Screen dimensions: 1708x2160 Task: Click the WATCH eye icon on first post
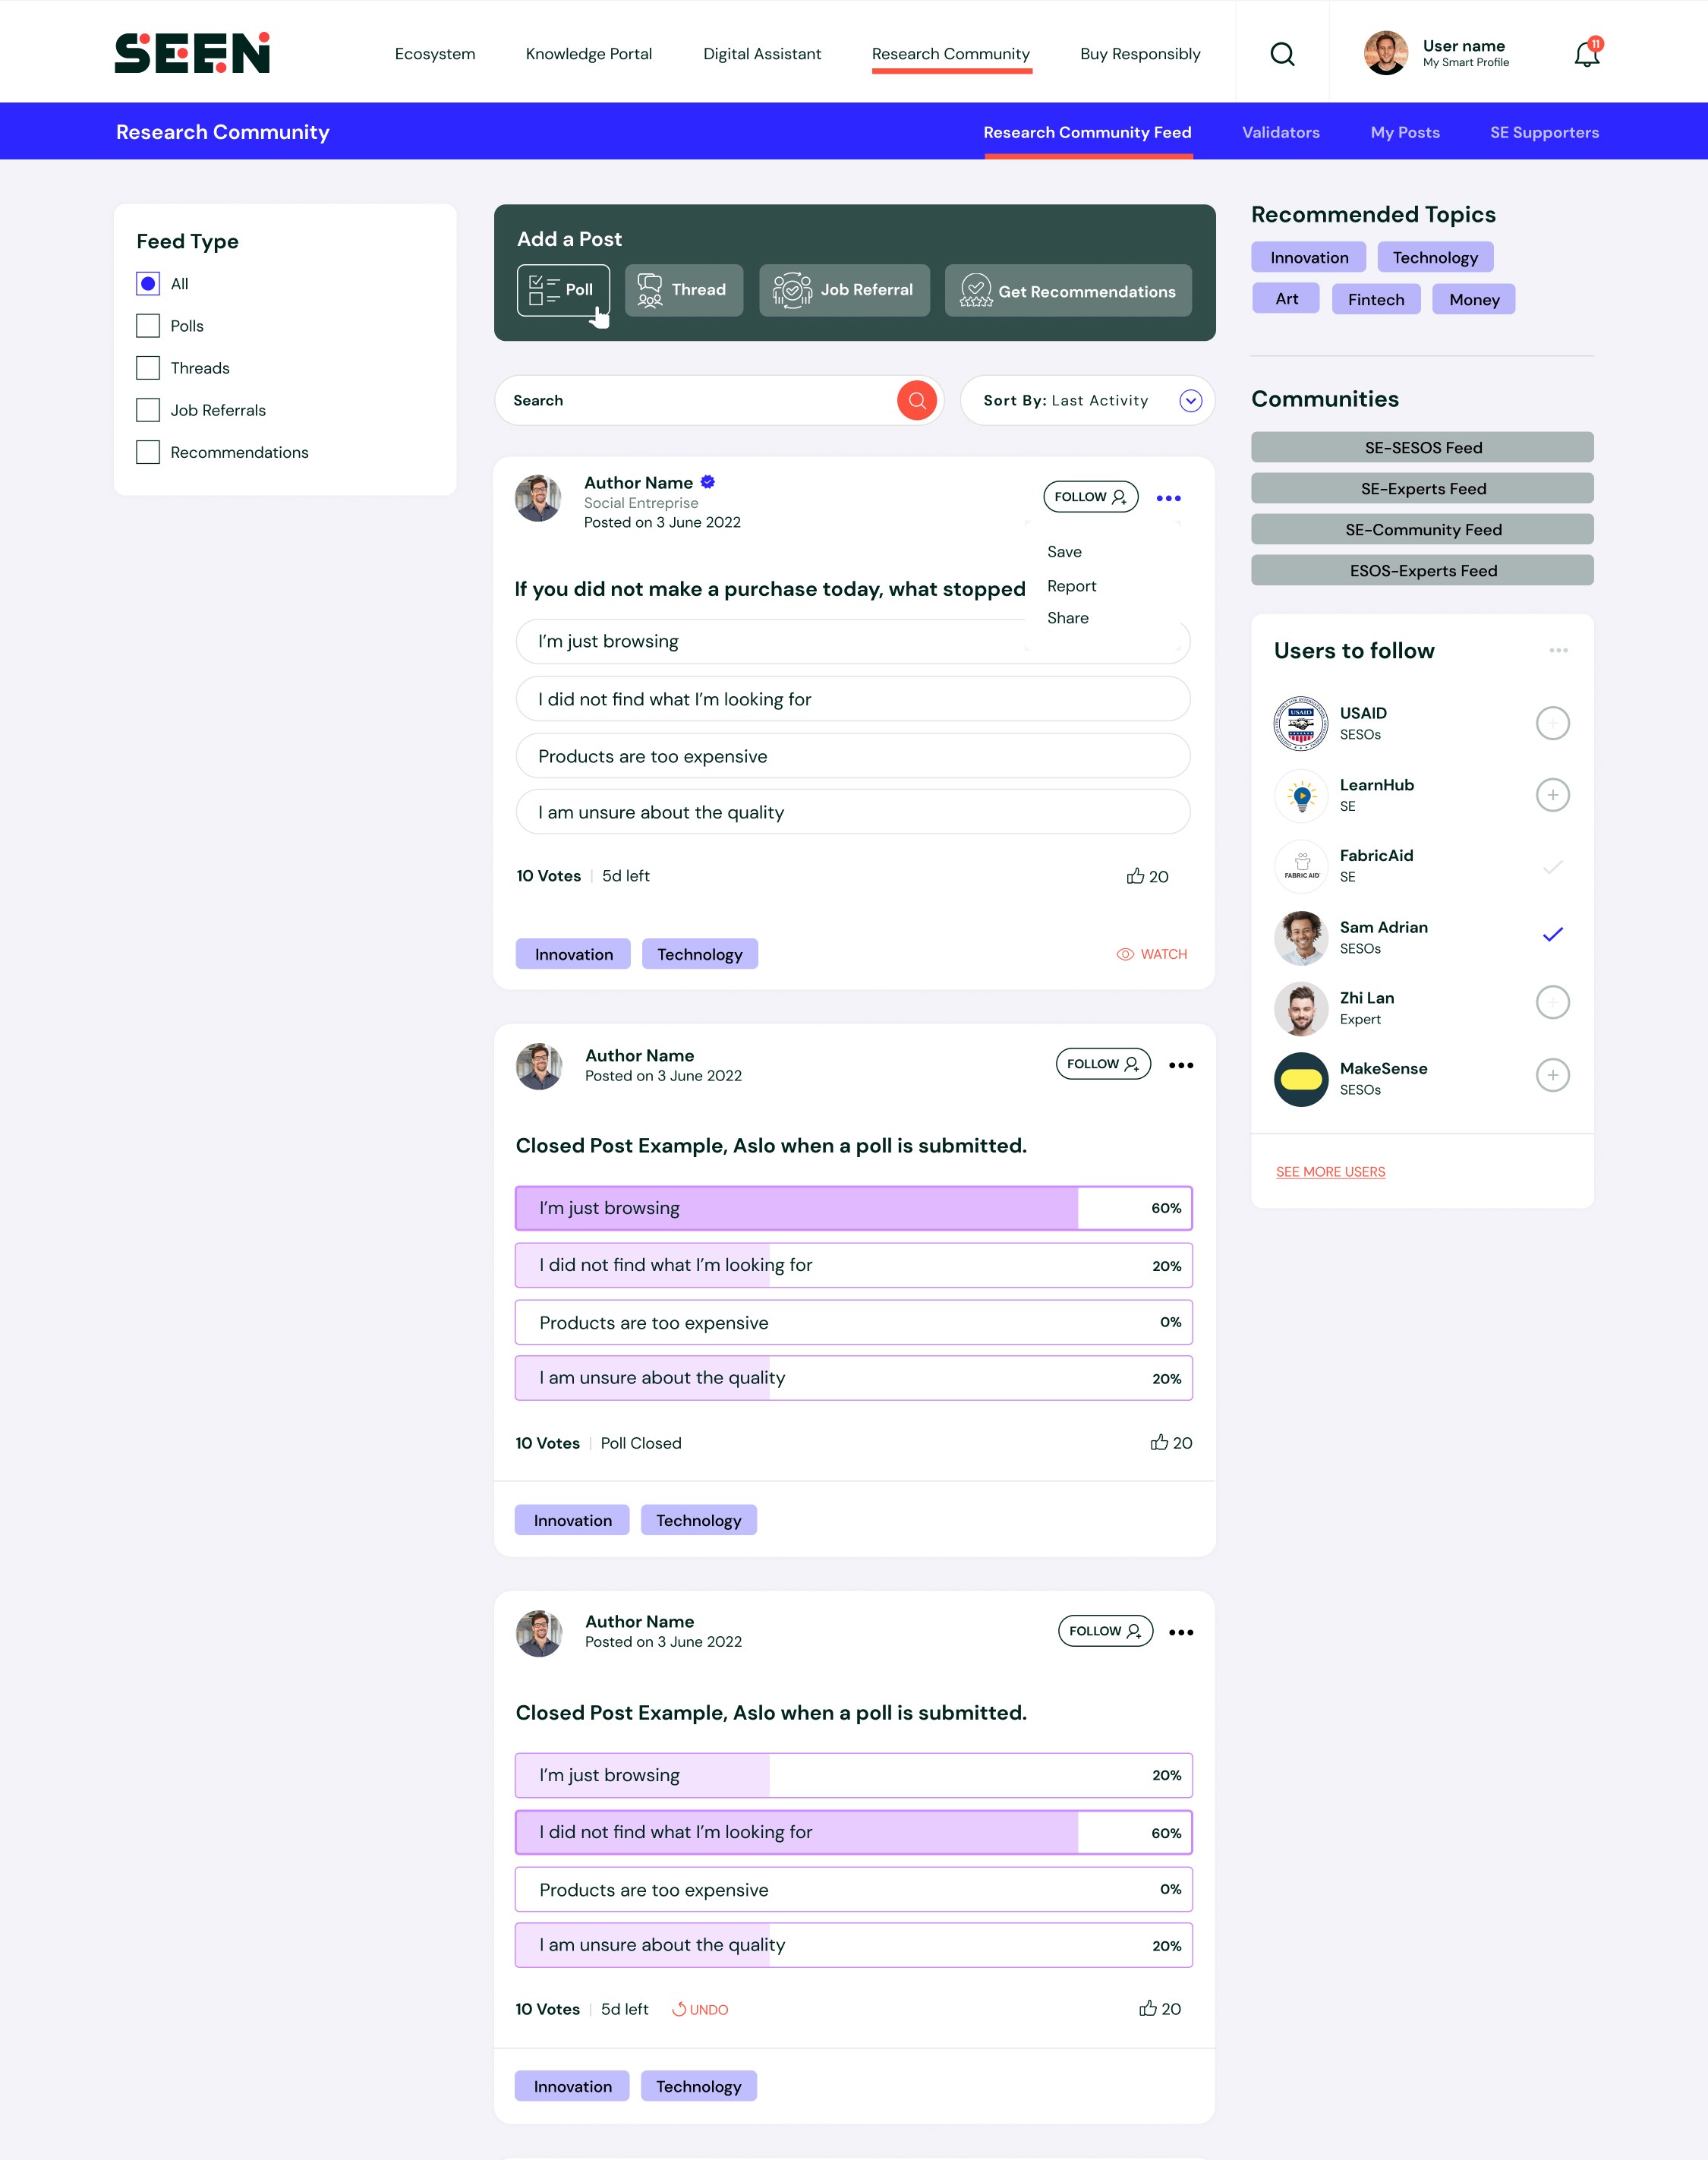tap(1125, 954)
